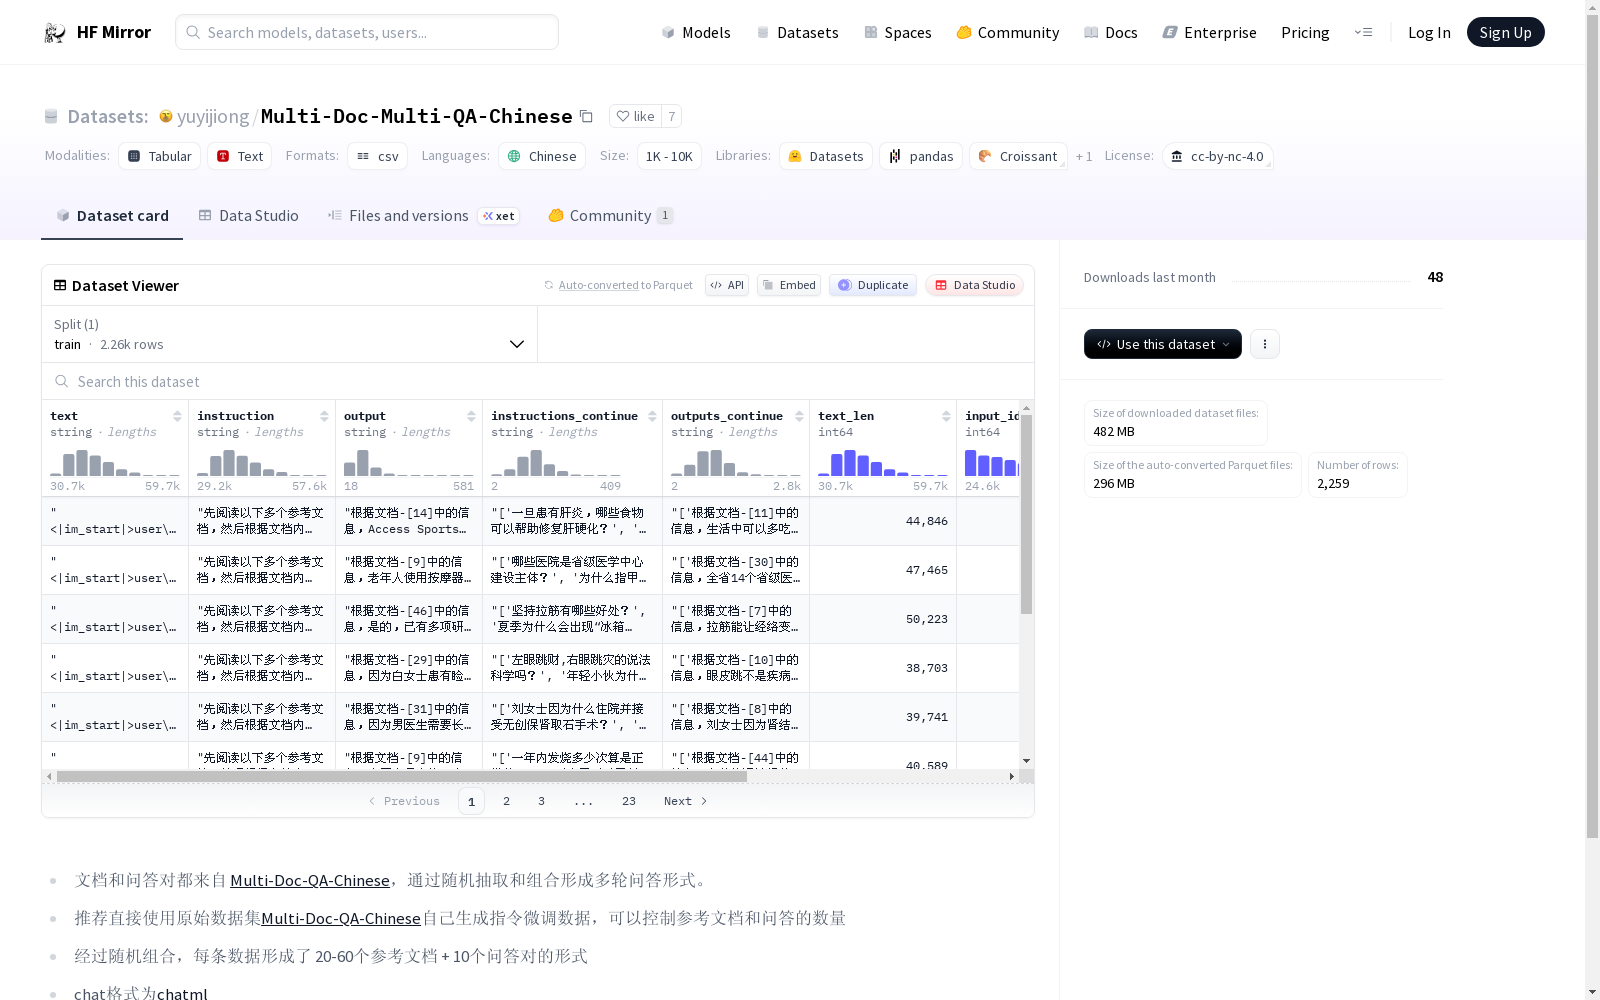Click the Text modality tag

(240, 156)
